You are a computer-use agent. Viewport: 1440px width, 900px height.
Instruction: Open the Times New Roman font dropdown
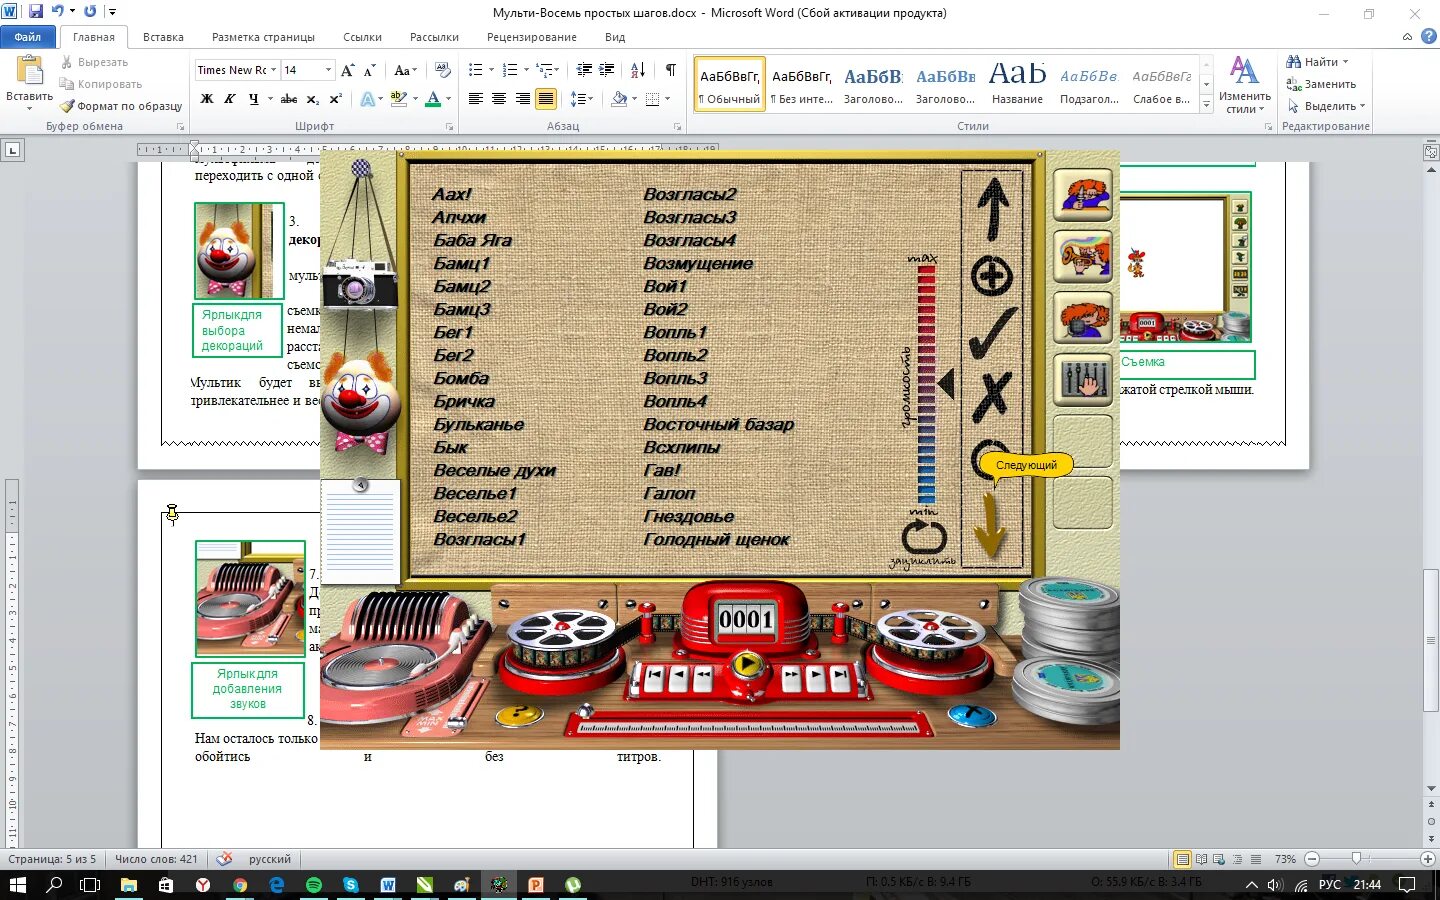(x=273, y=70)
